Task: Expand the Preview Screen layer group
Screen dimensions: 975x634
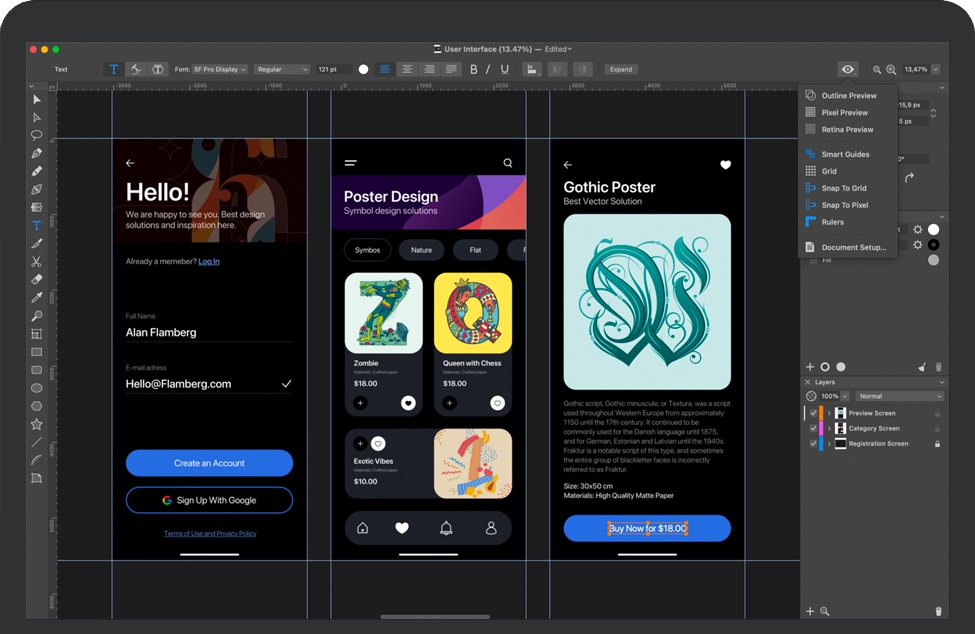Action: point(829,413)
